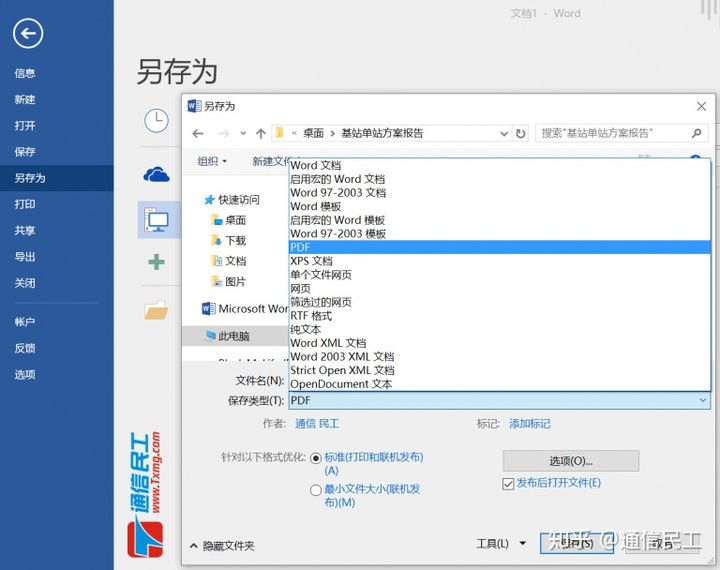Choose Word 2003 XML 文档 file type

pyautogui.click(x=500, y=356)
